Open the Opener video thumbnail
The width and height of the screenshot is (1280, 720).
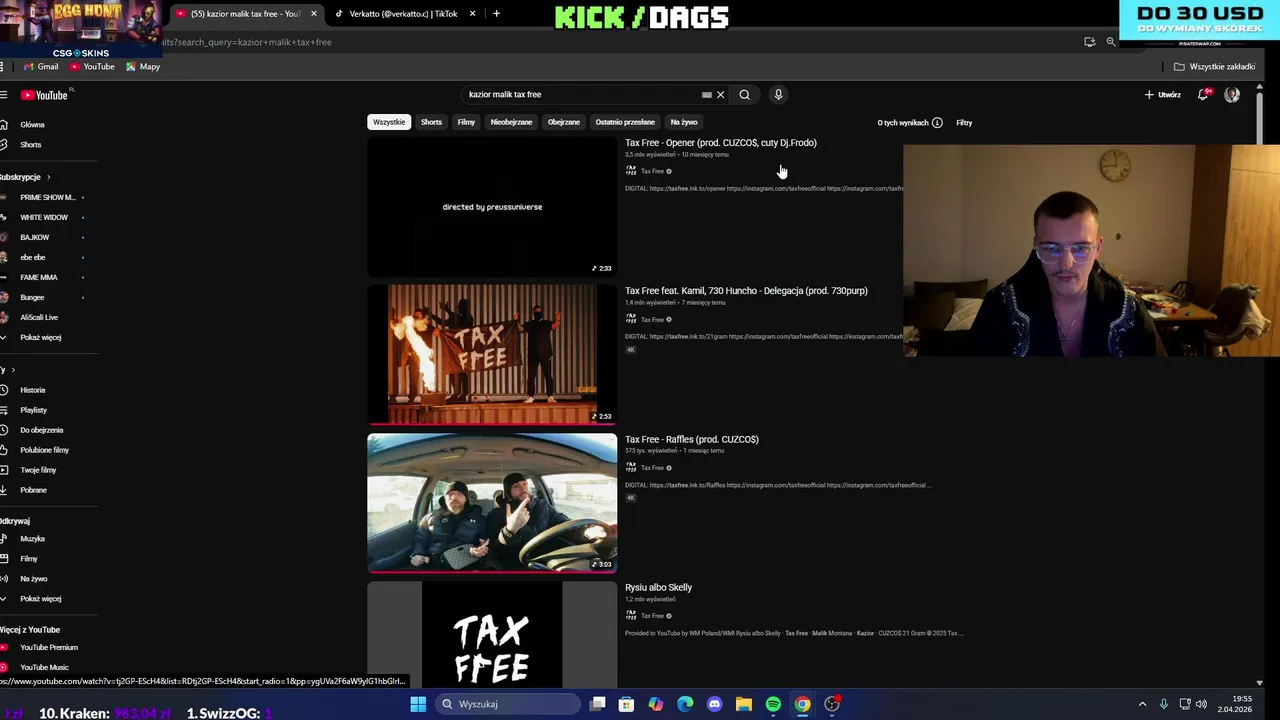coord(492,207)
